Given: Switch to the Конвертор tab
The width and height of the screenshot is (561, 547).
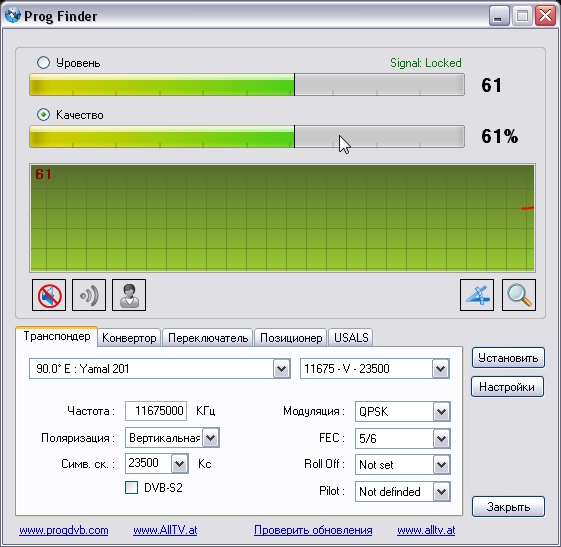Looking at the screenshot, I should coord(129,338).
